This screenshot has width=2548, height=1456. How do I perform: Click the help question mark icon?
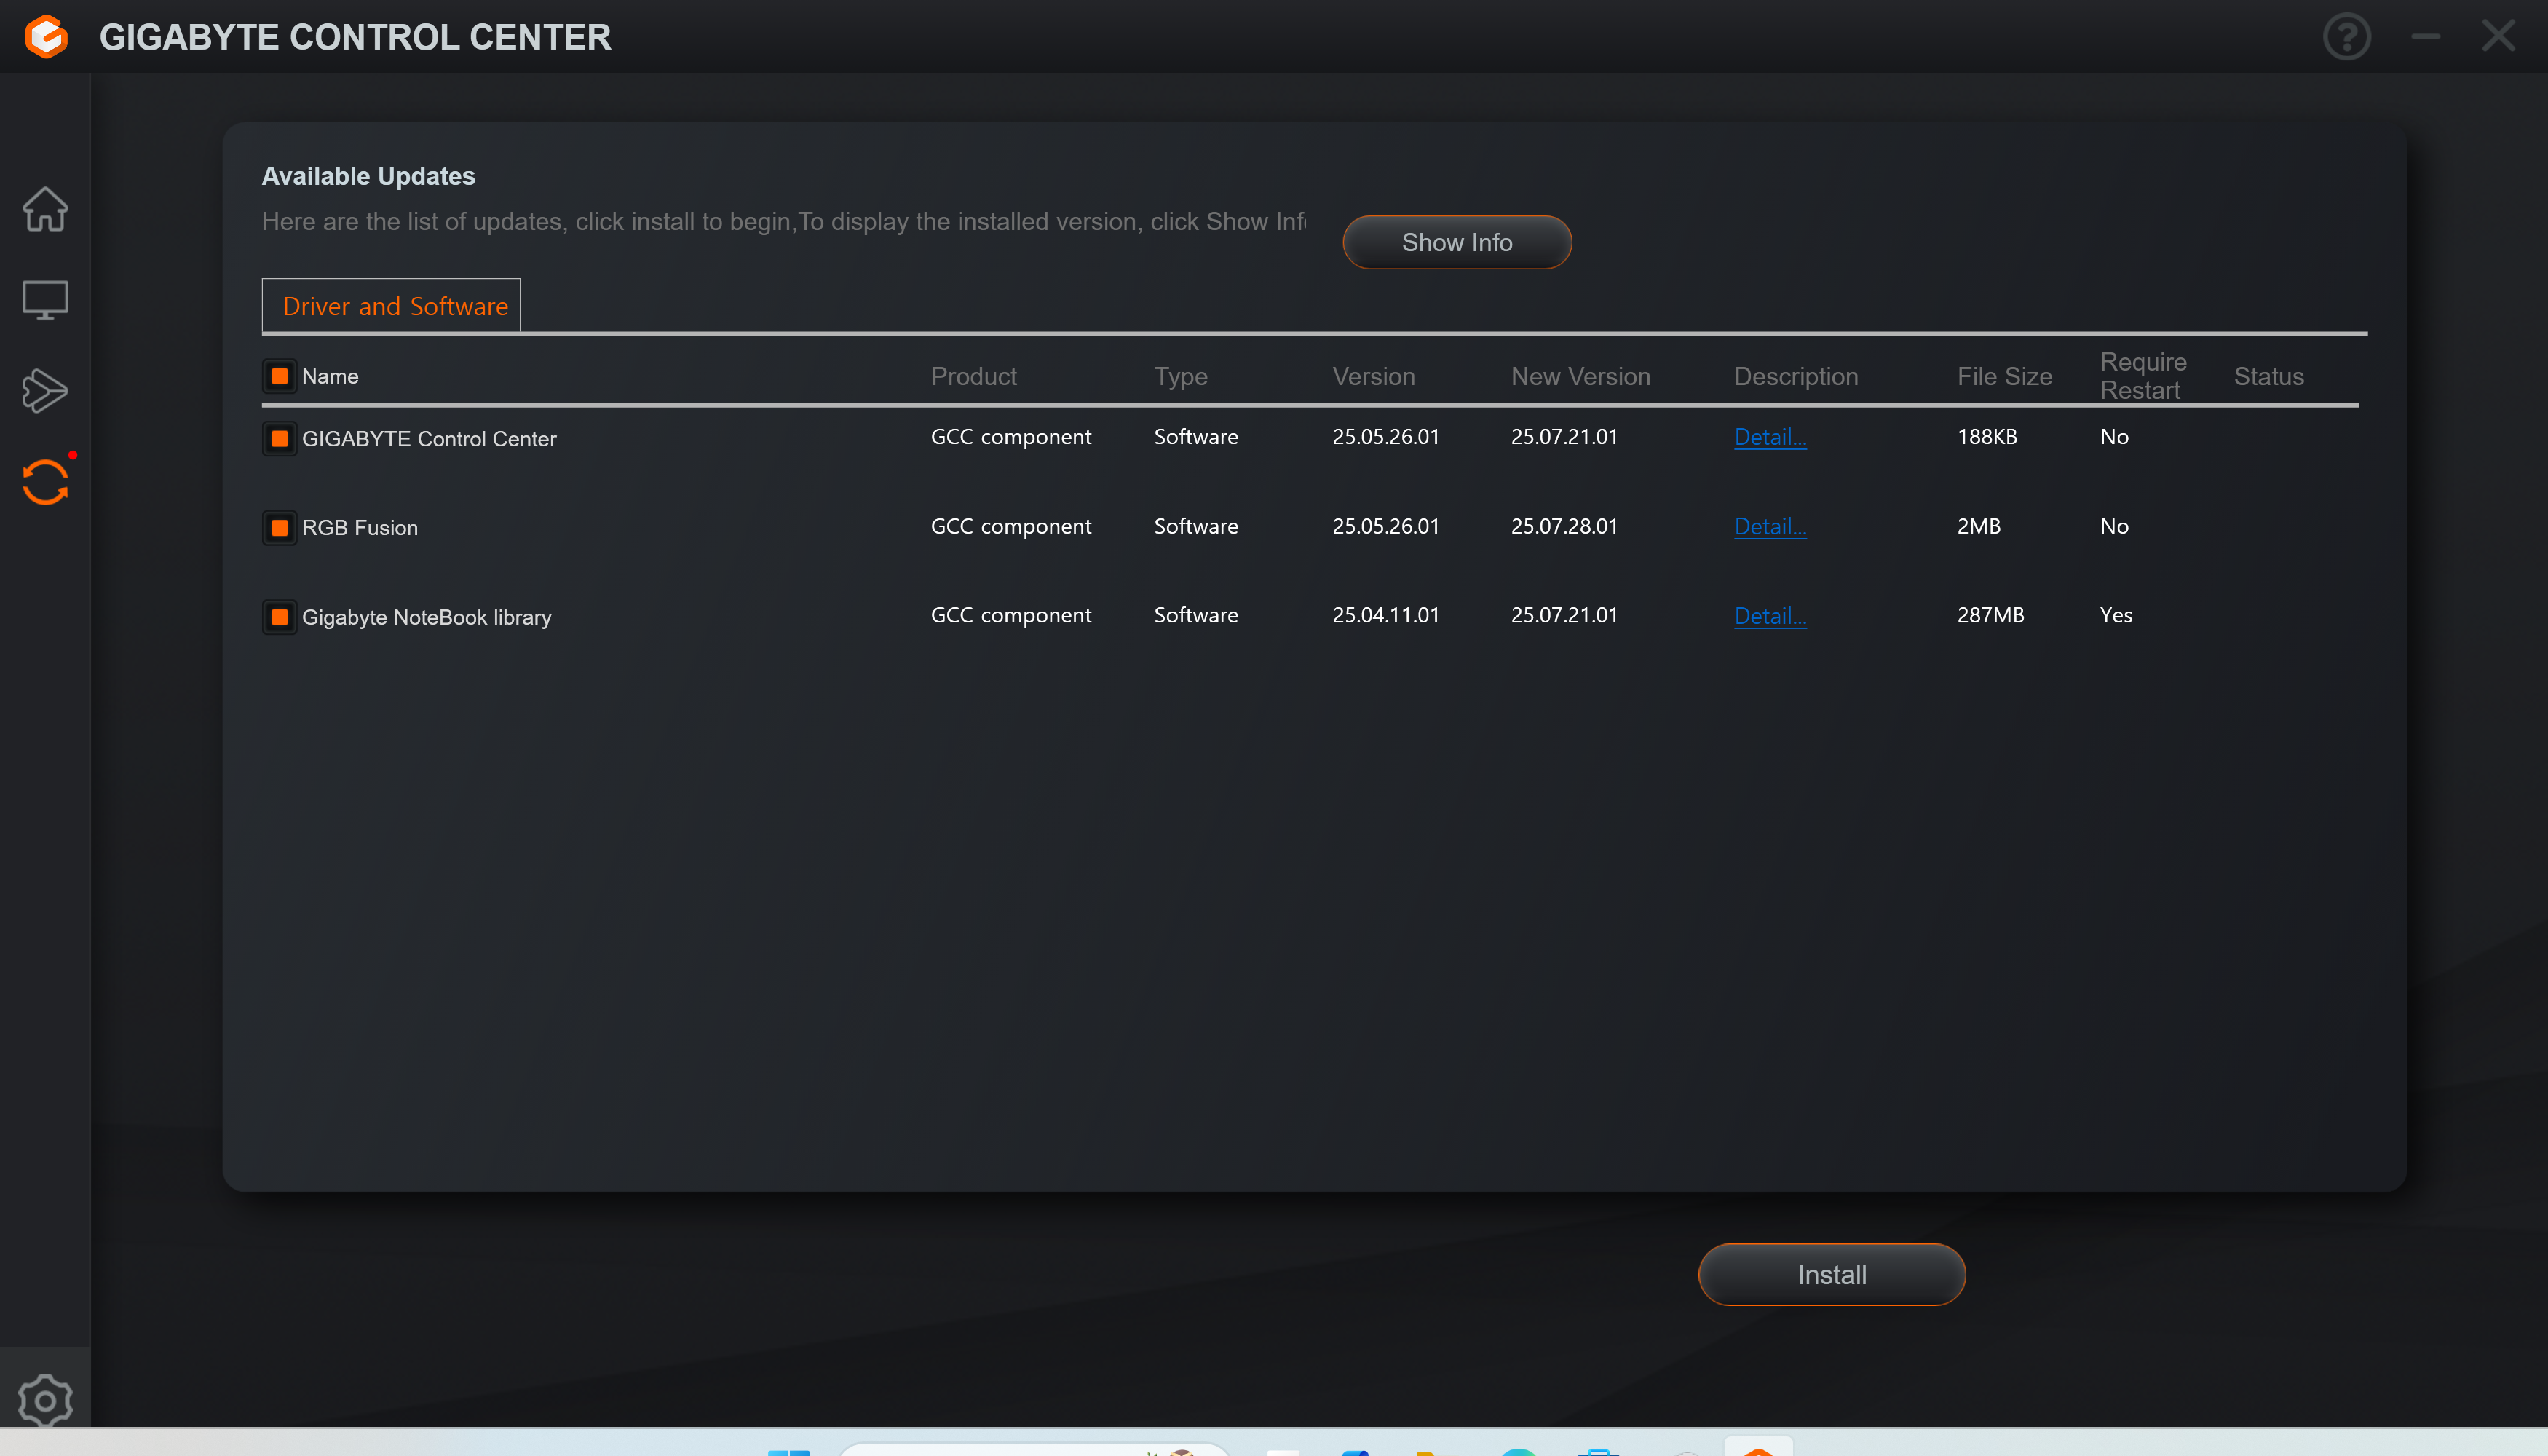pos(2346,37)
